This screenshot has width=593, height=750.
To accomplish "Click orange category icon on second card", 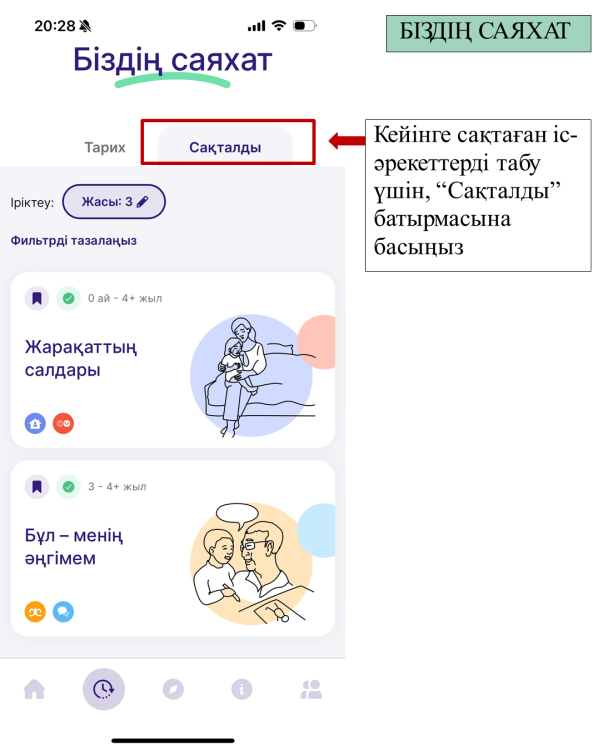I will 35,612.
